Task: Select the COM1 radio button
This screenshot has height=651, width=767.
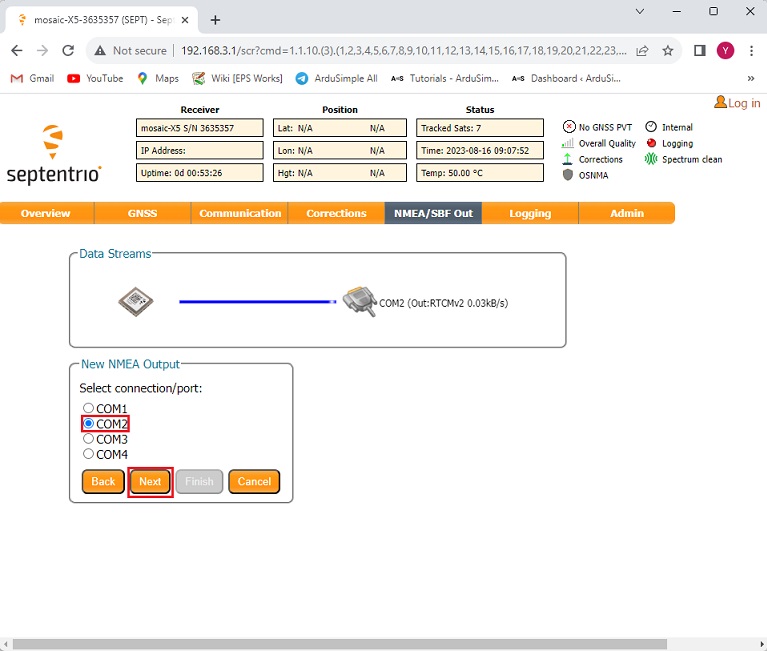Action: click(89, 408)
